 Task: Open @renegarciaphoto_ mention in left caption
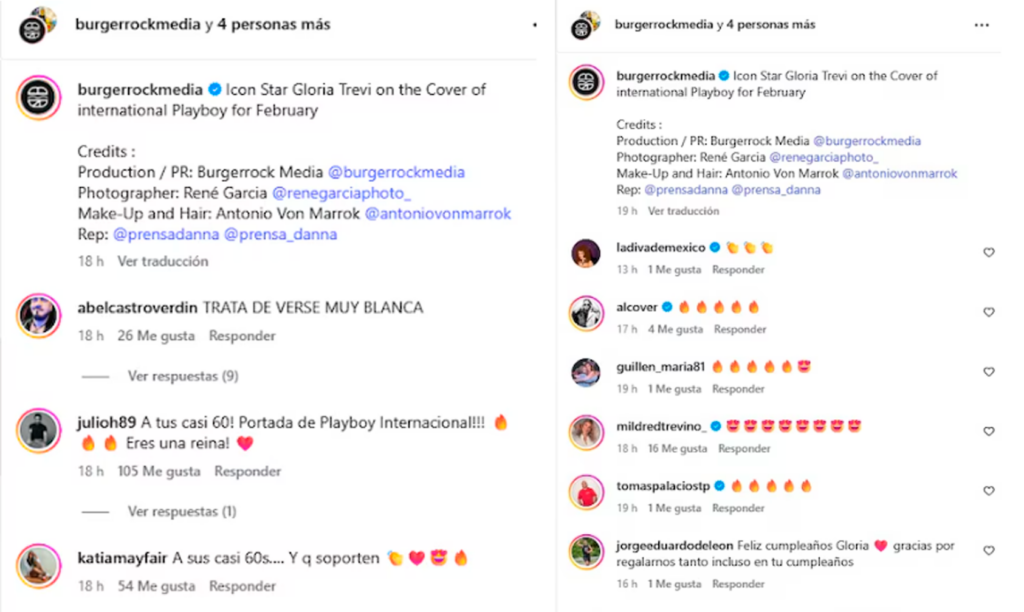click(342, 193)
